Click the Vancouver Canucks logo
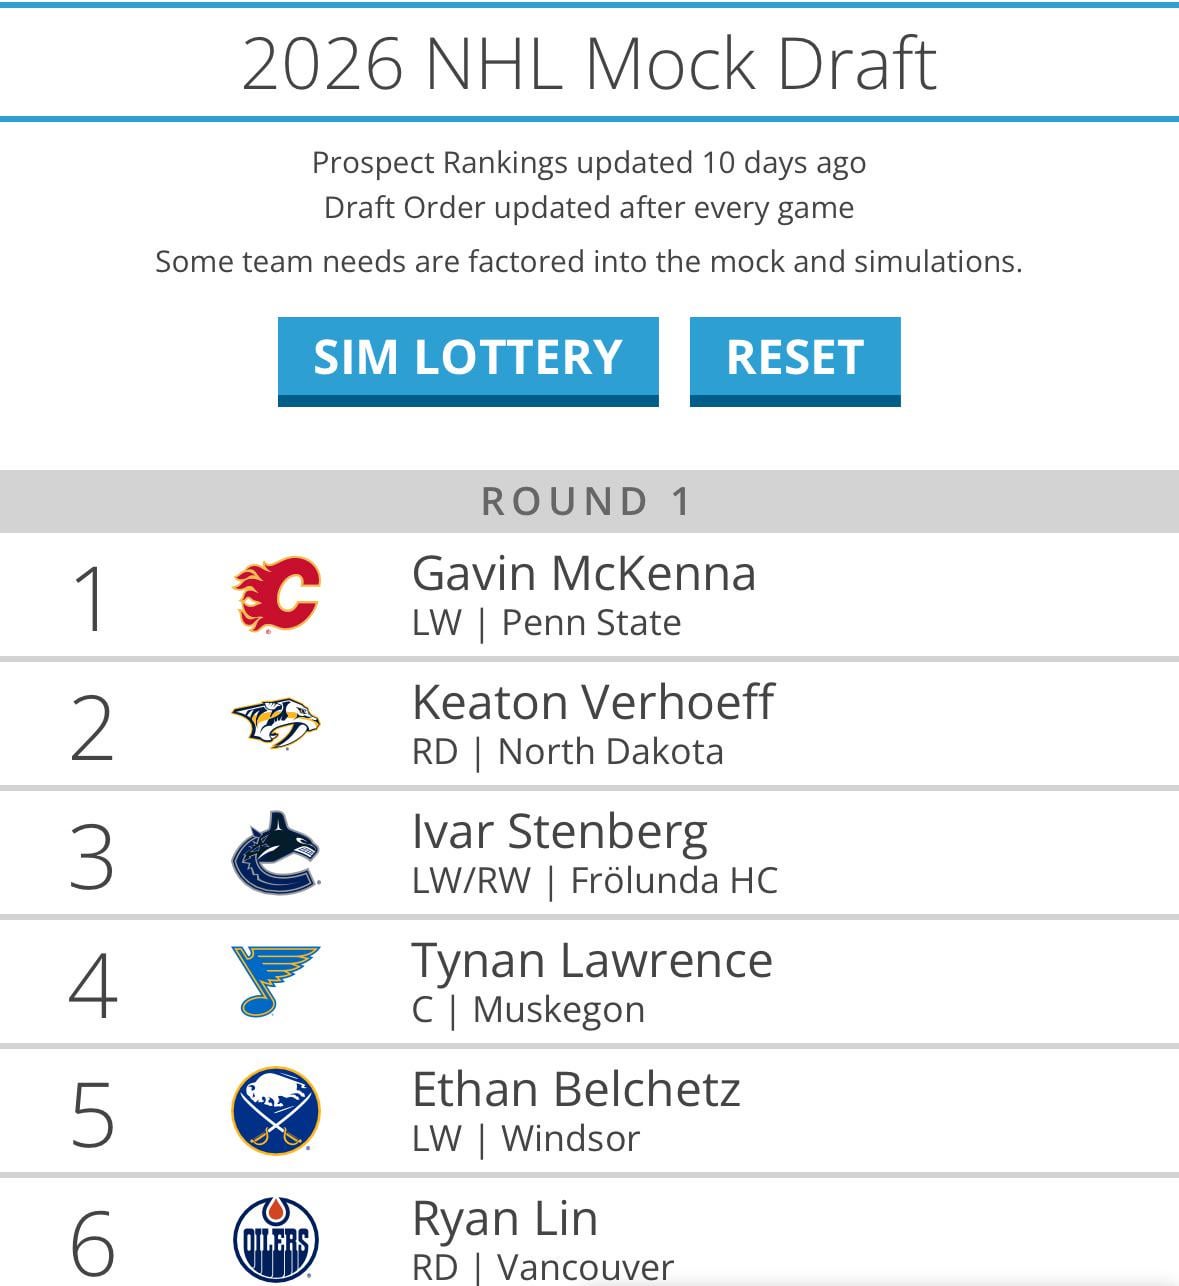1179x1286 pixels. (x=276, y=853)
